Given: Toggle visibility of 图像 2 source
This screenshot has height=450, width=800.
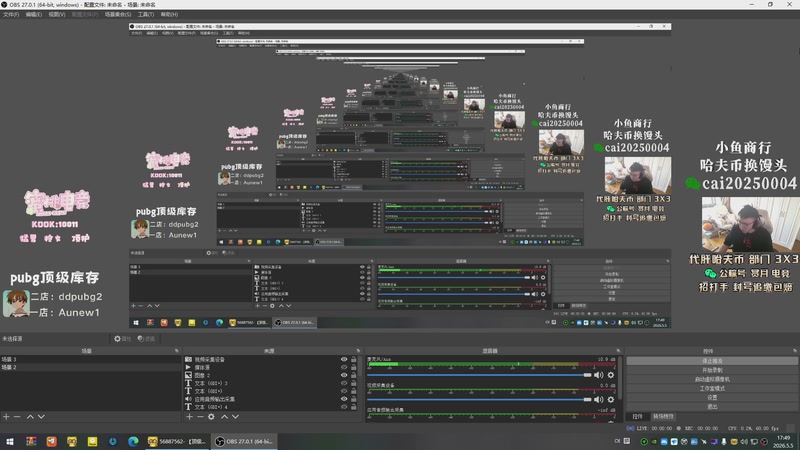Looking at the screenshot, I should pos(344,375).
